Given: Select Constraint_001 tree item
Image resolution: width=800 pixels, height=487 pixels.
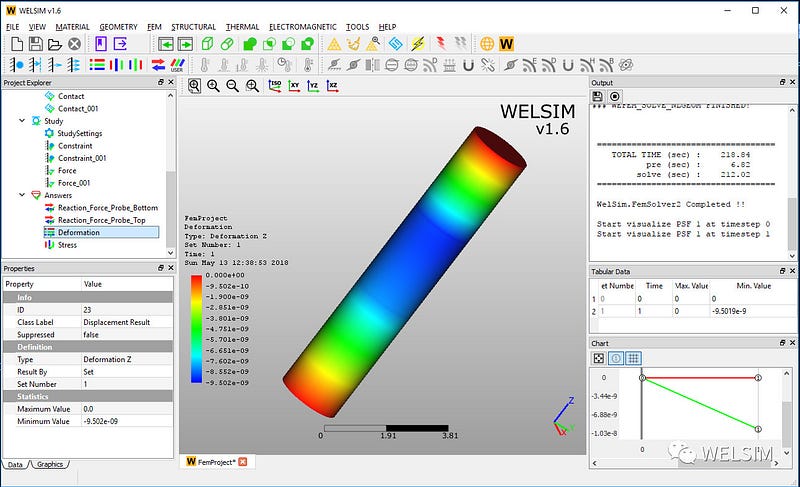Looking at the screenshot, I should click(82, 158).
